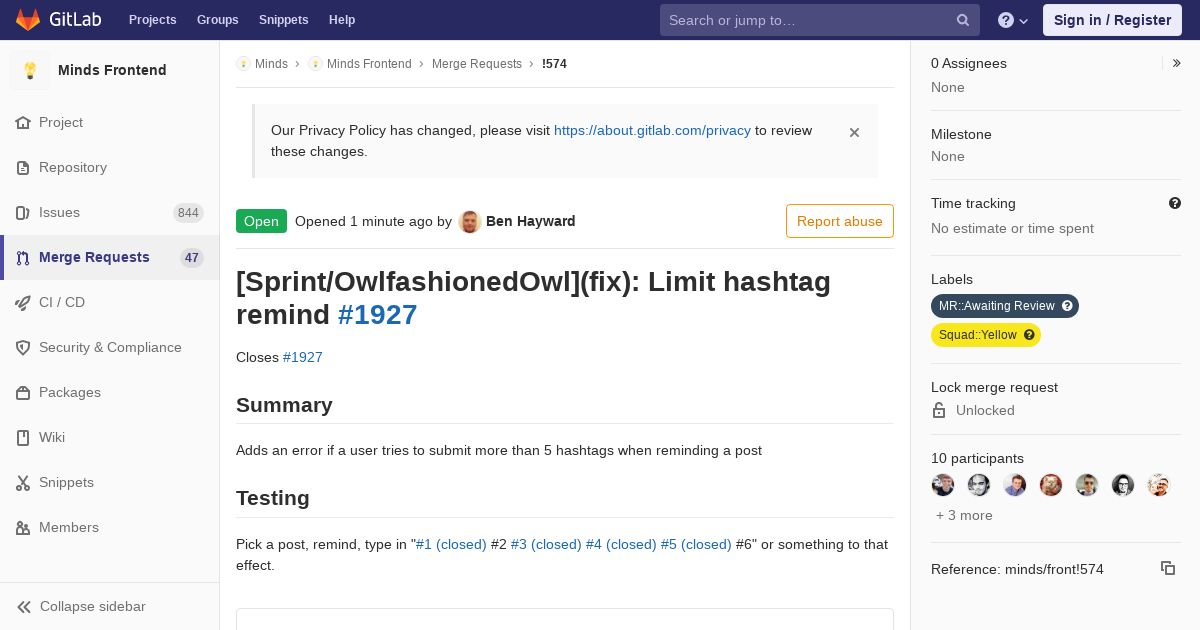
Task: Dismiss the Privacy Policy banner
Action: tap(854, 132)
